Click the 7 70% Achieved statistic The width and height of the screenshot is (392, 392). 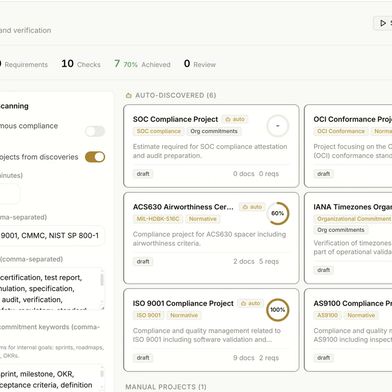(x=142, y=64)
